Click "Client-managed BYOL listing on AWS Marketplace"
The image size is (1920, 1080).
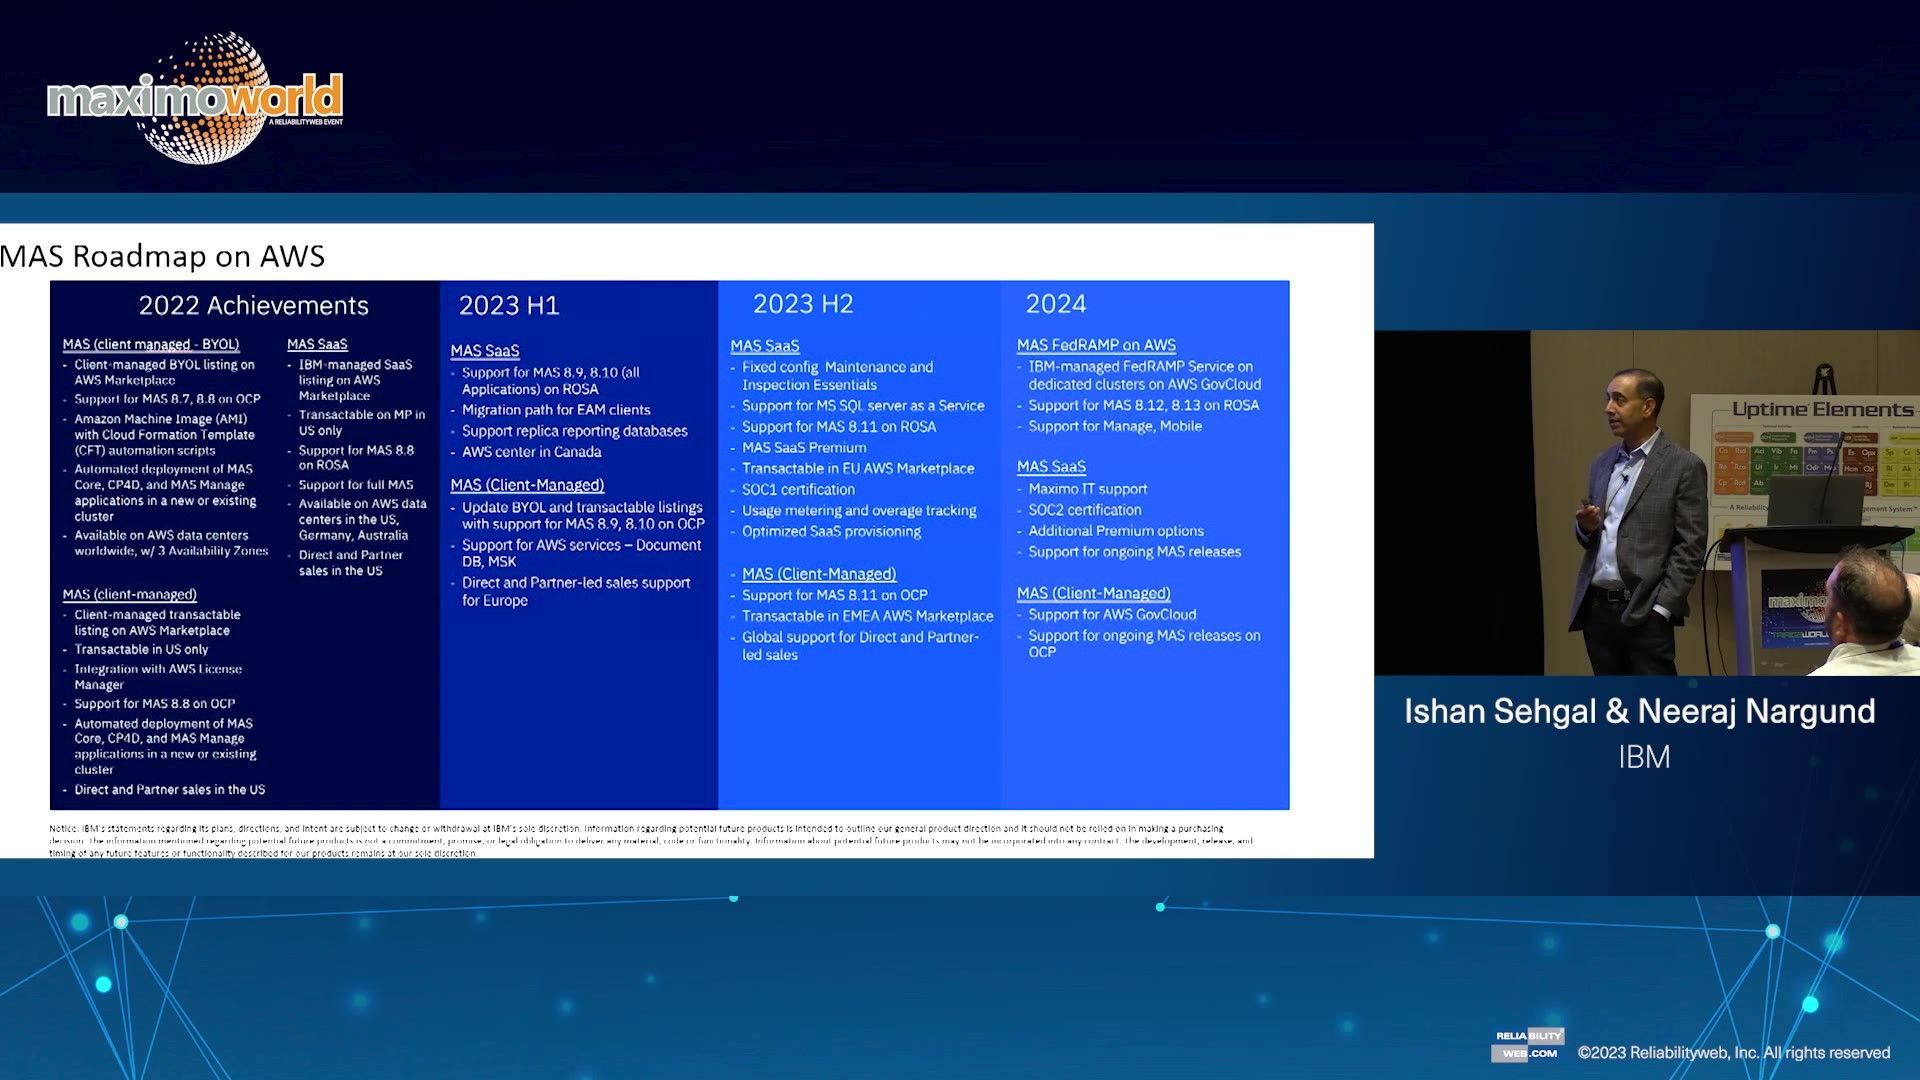pos(164,372)
